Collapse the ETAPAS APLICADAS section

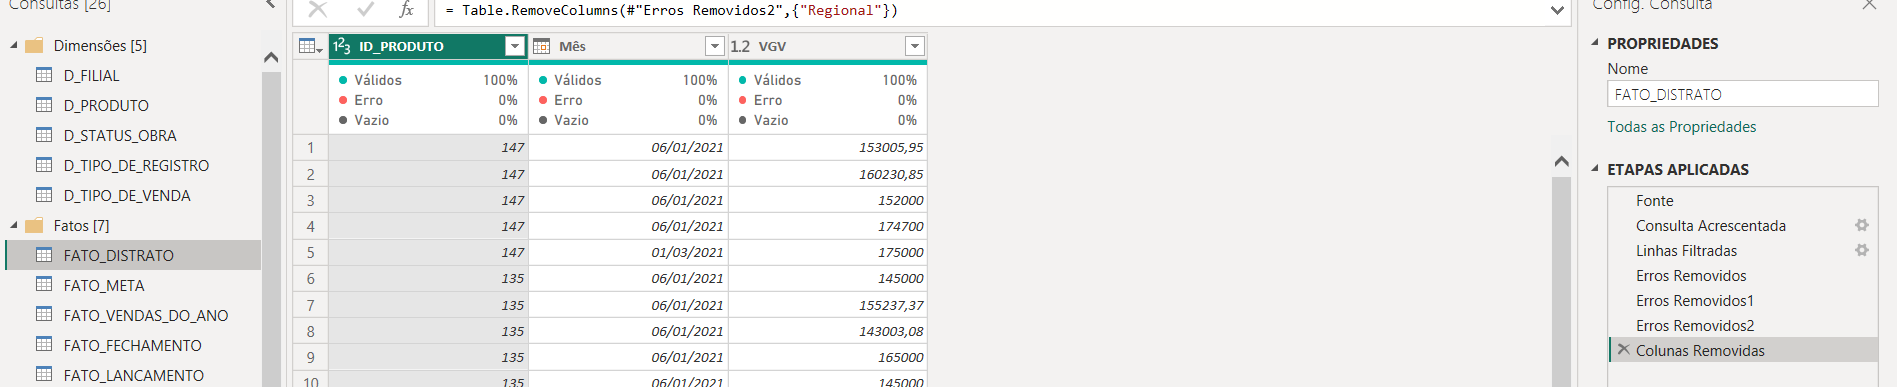[x=1595, y=169]
